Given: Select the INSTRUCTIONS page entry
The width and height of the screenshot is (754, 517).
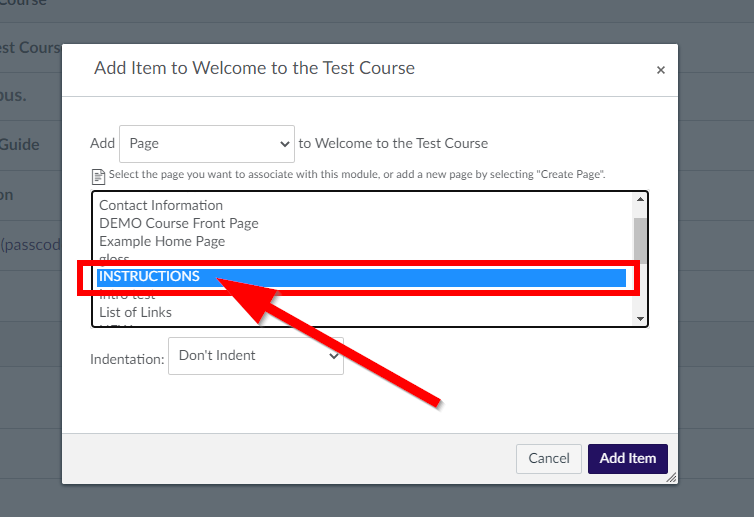Looking at the screenshot, I should click(x=362, y=277).
